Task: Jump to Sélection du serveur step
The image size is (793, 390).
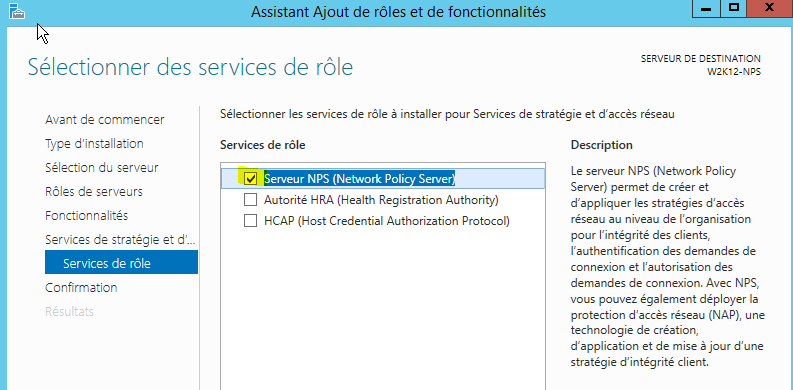Action: (102, 167)
